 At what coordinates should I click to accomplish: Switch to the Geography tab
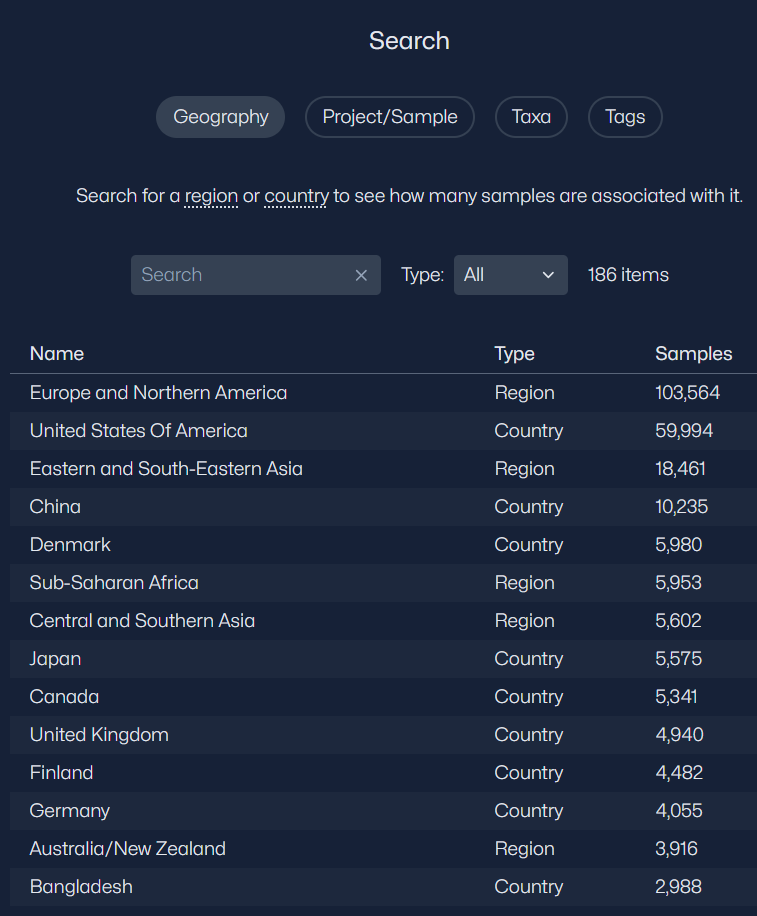click(x=220, y=117)
